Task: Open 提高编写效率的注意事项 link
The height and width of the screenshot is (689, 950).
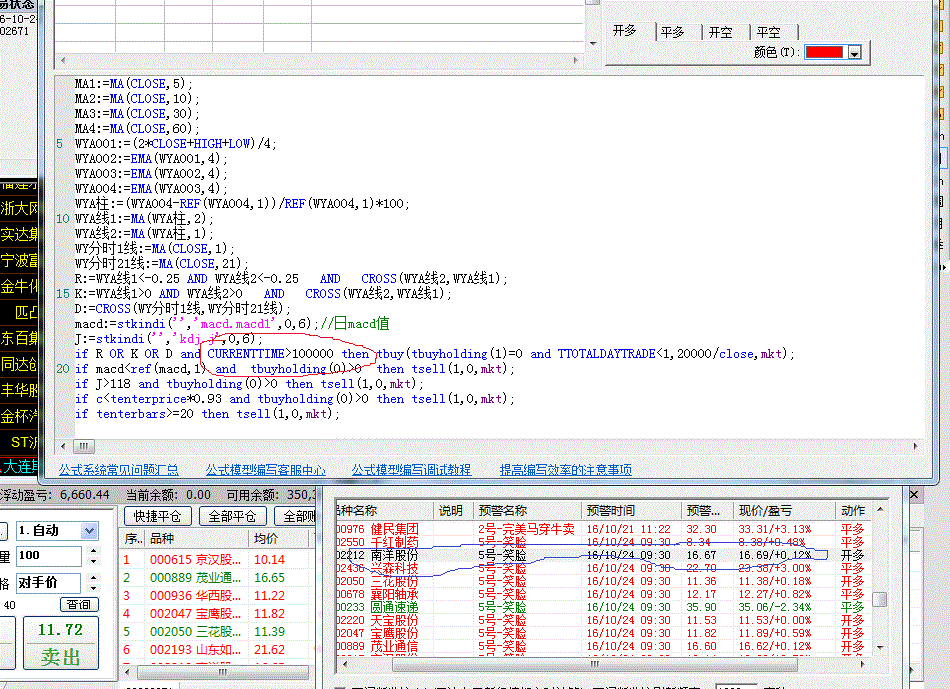Action: pyautogui.click(x=566, y=470)
